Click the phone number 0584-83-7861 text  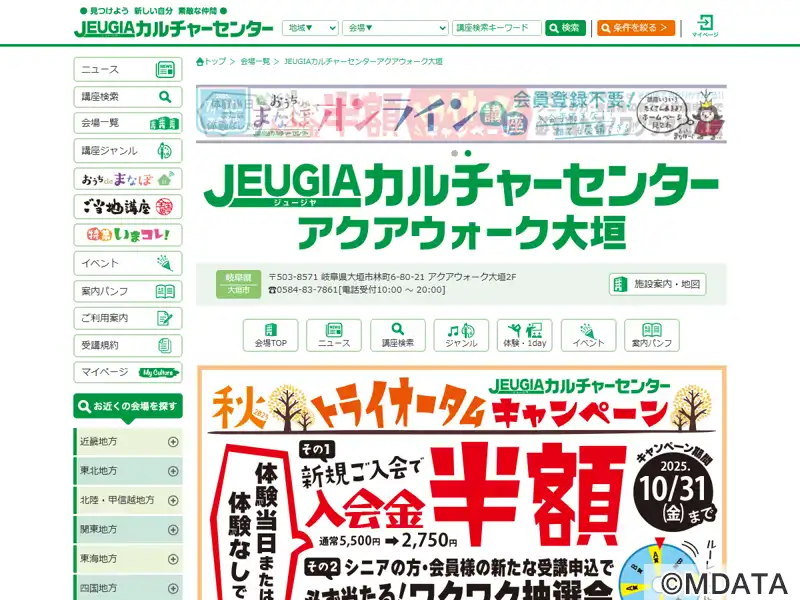(308, 290)
